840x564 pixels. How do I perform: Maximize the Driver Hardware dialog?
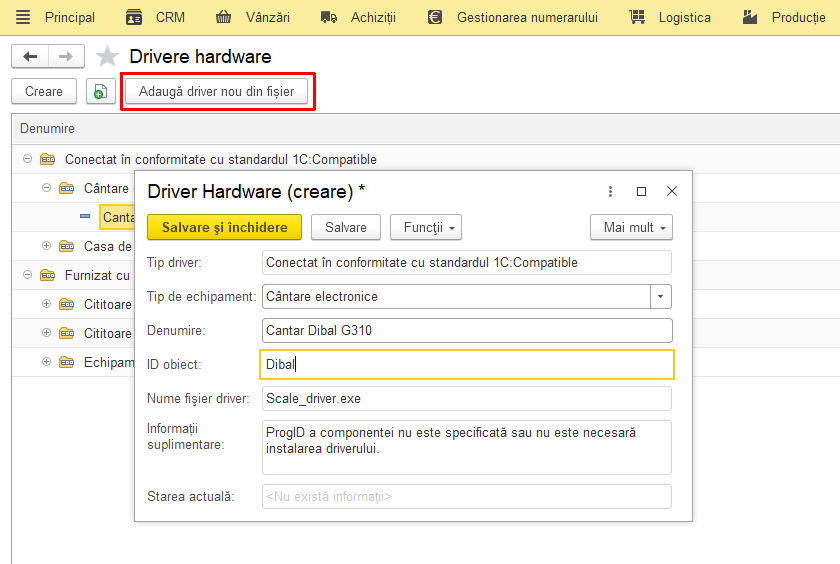[x=641, y=191]
